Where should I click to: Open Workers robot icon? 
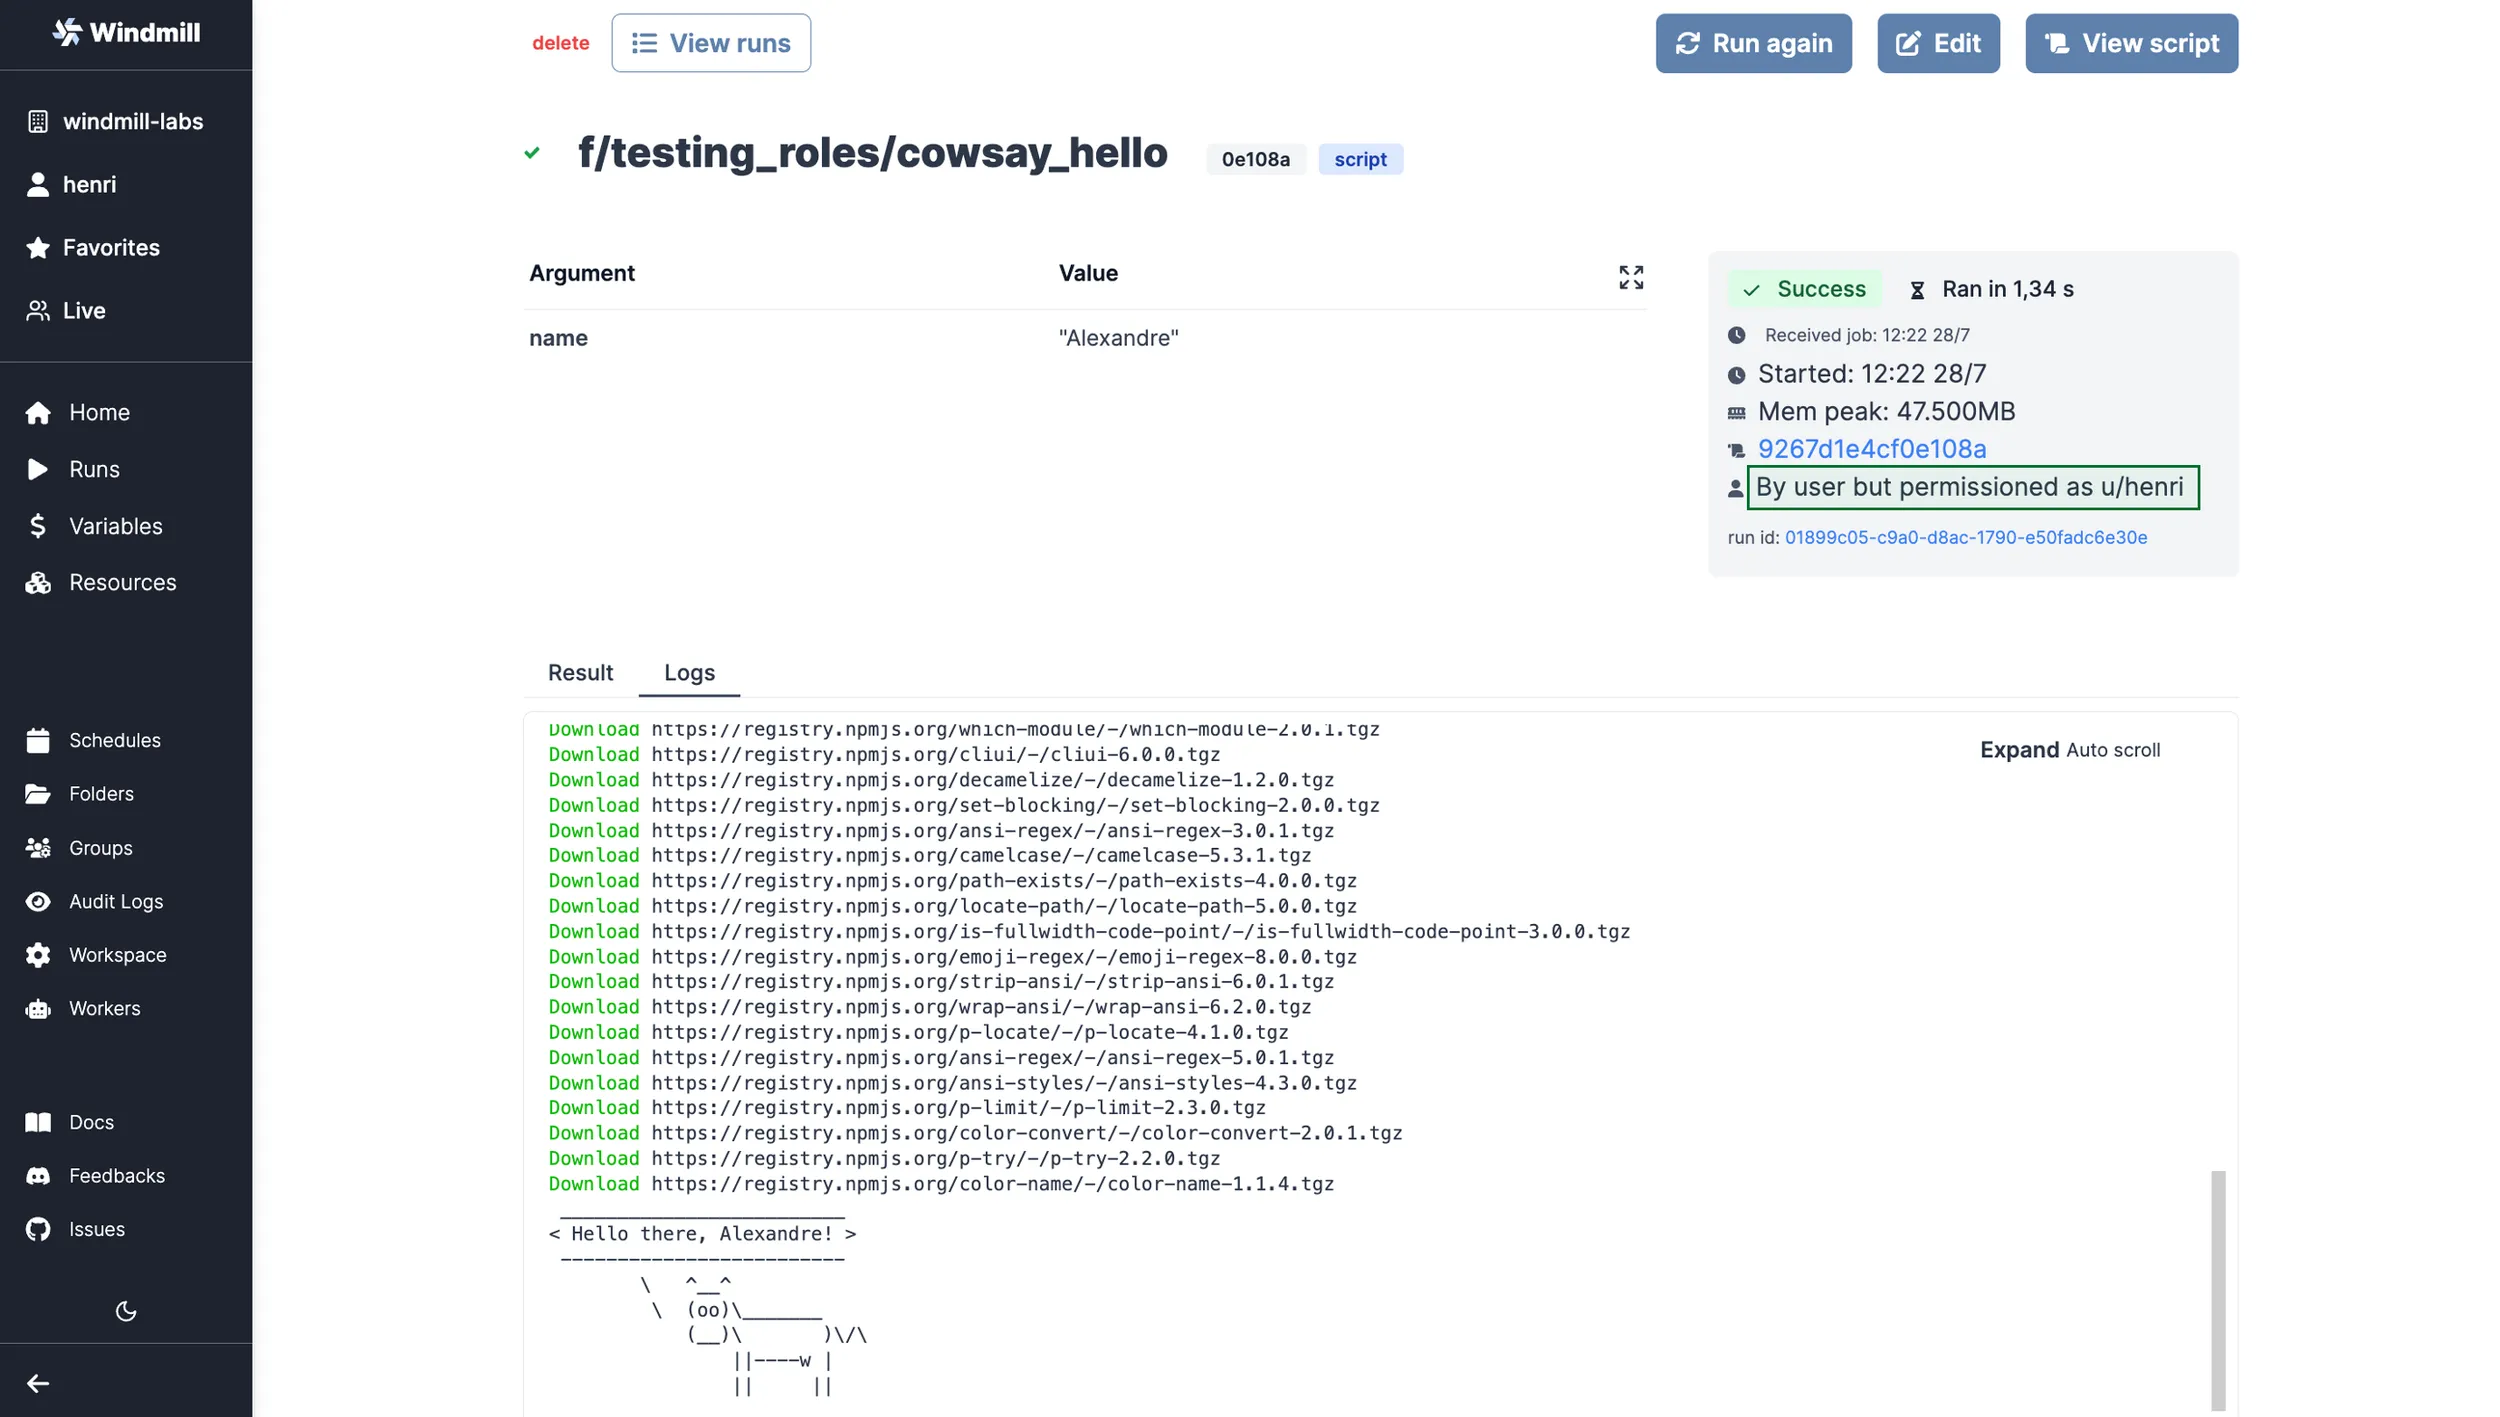(38, 1008)
